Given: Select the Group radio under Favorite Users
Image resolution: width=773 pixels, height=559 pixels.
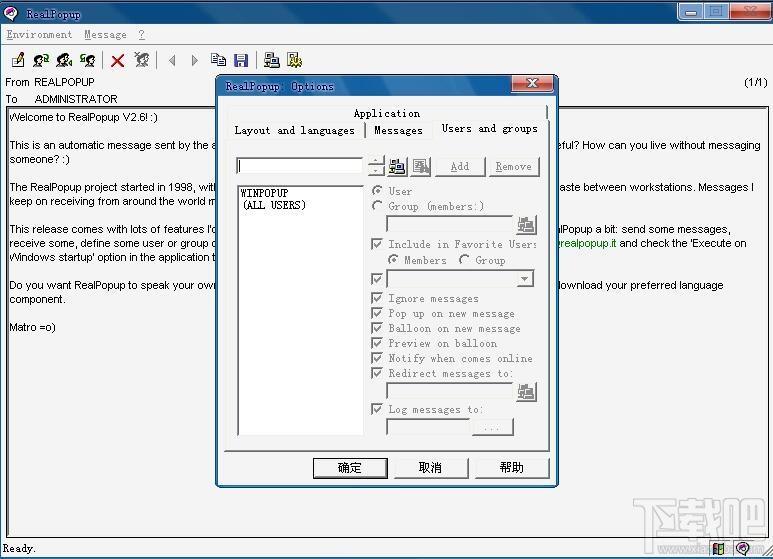Looking at the screenshot, I should click(464, 259).
